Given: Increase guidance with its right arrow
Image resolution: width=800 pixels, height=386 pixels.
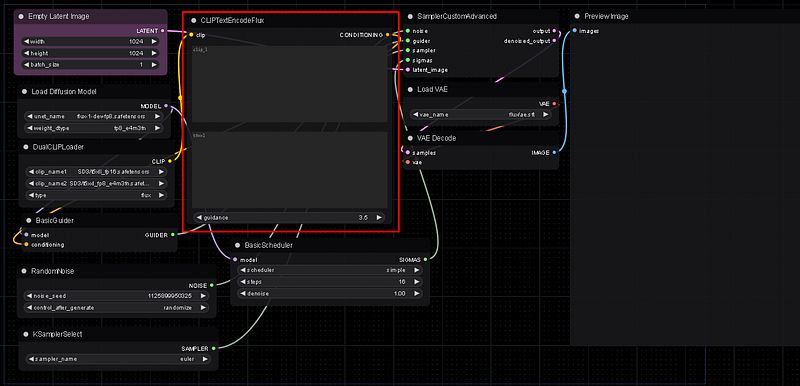Looking at the screenshot, I should (x=379, y=217).
